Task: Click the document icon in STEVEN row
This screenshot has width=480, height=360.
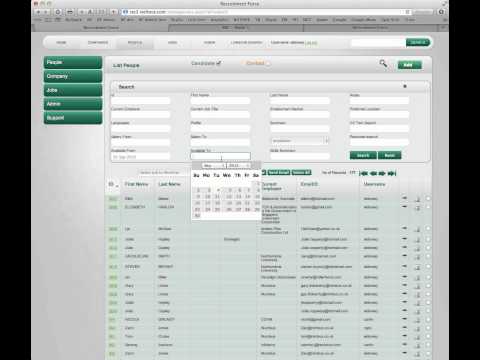Action: point(417,268)
